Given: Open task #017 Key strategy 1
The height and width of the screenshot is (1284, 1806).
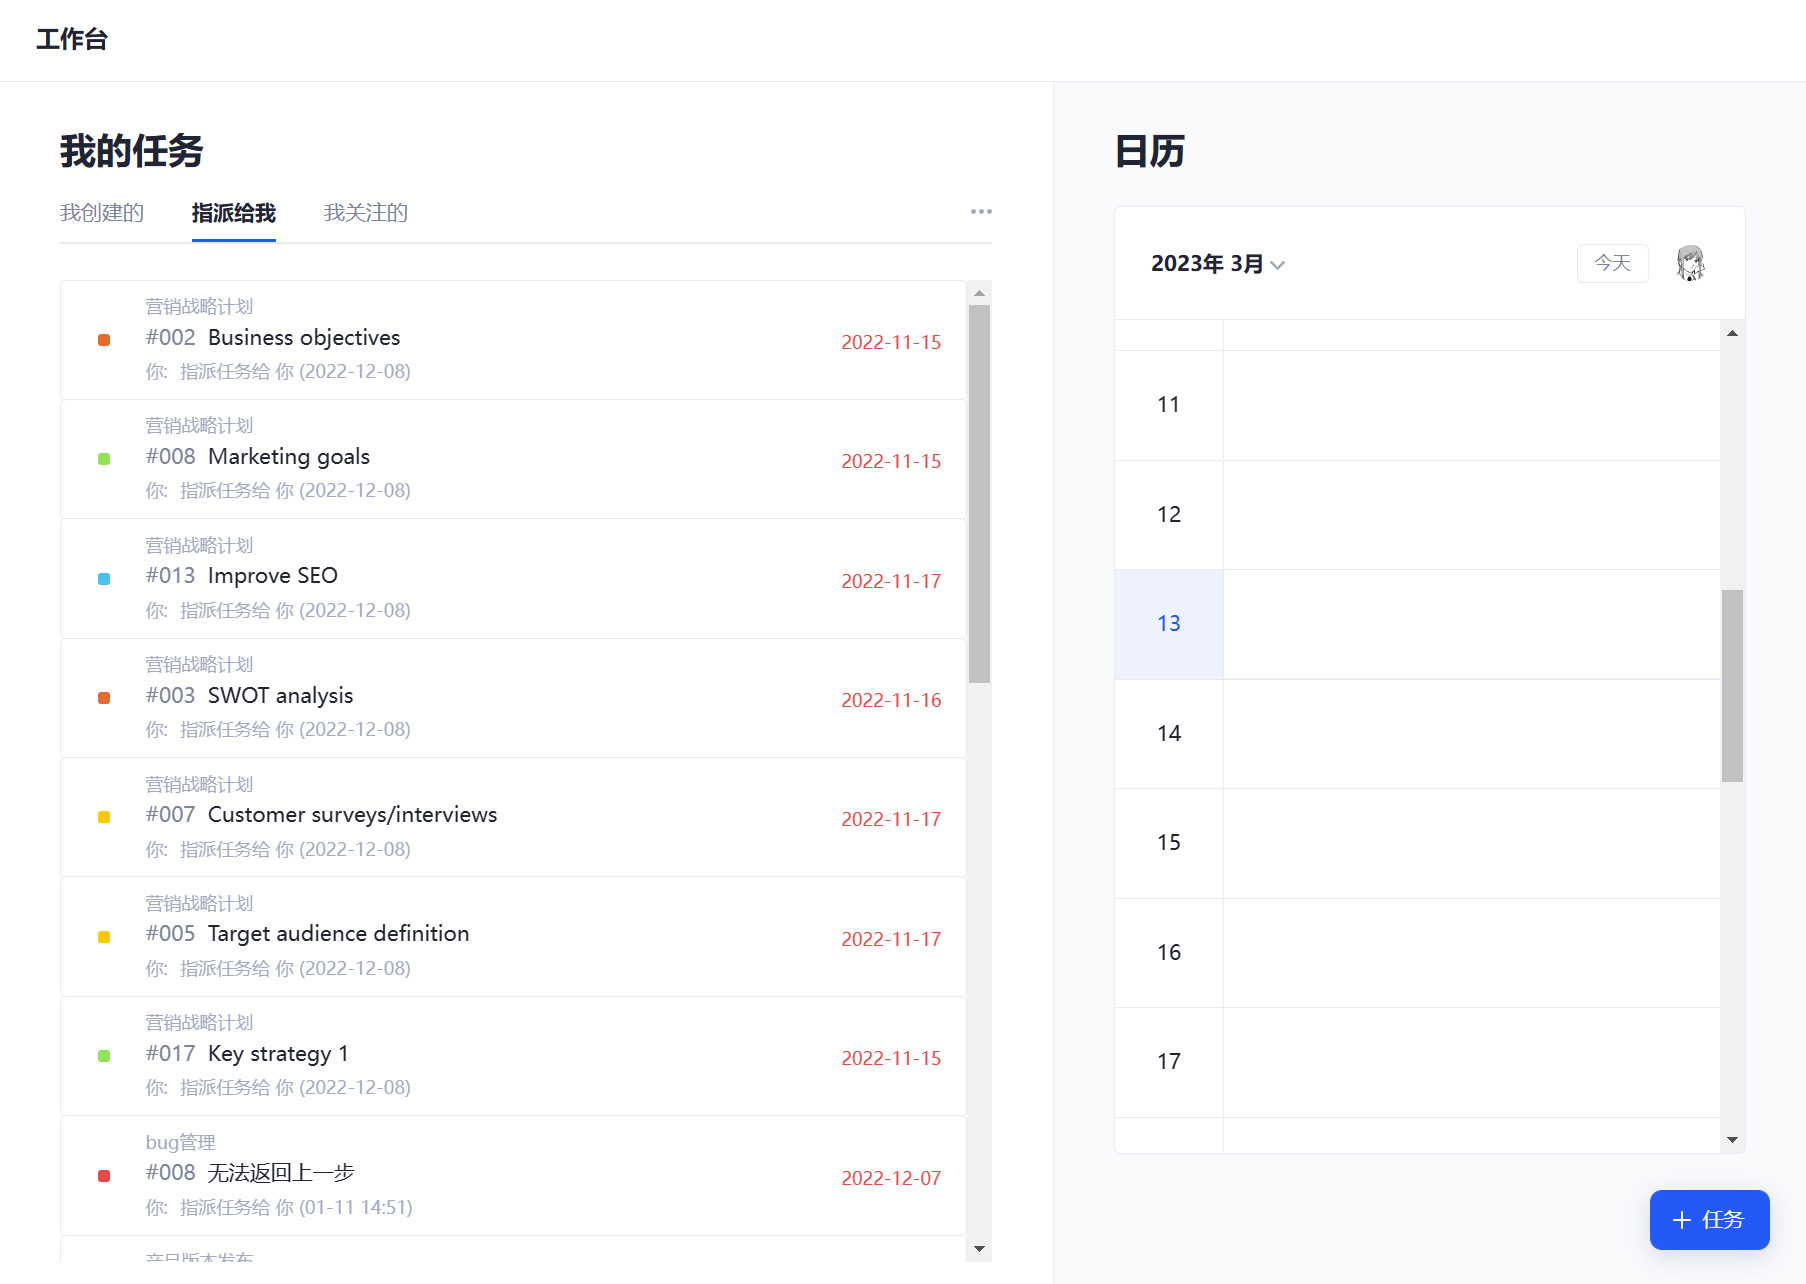Looking at the screenshot, I should click(278, 1054).
